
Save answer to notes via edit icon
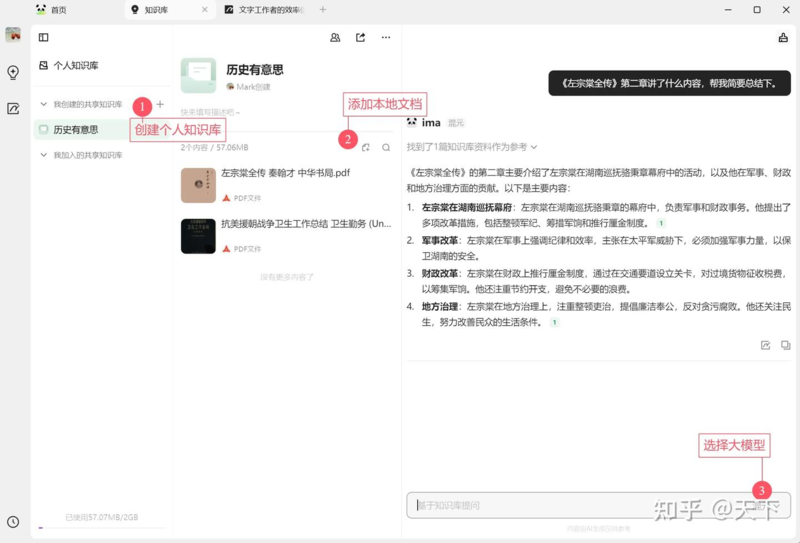point(765,345)
